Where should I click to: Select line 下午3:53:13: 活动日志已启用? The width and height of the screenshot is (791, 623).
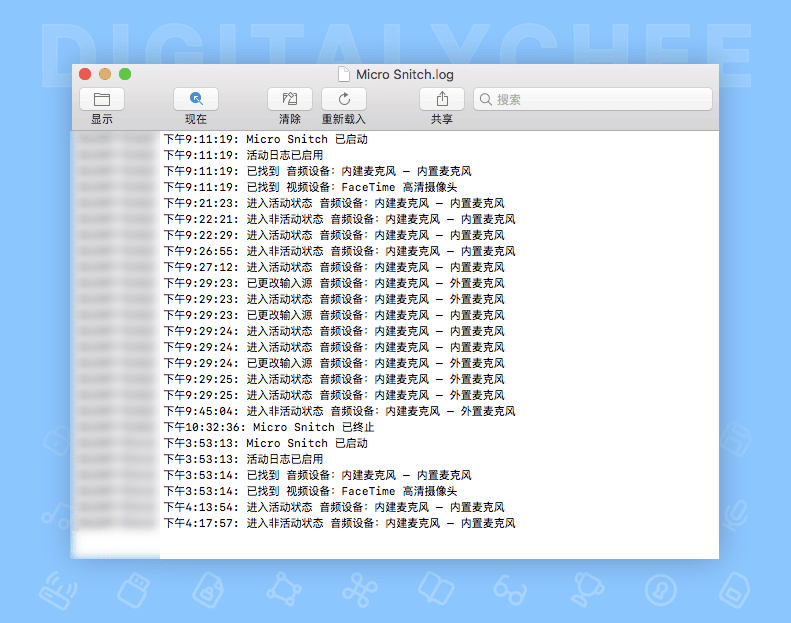tap(243, 459)
